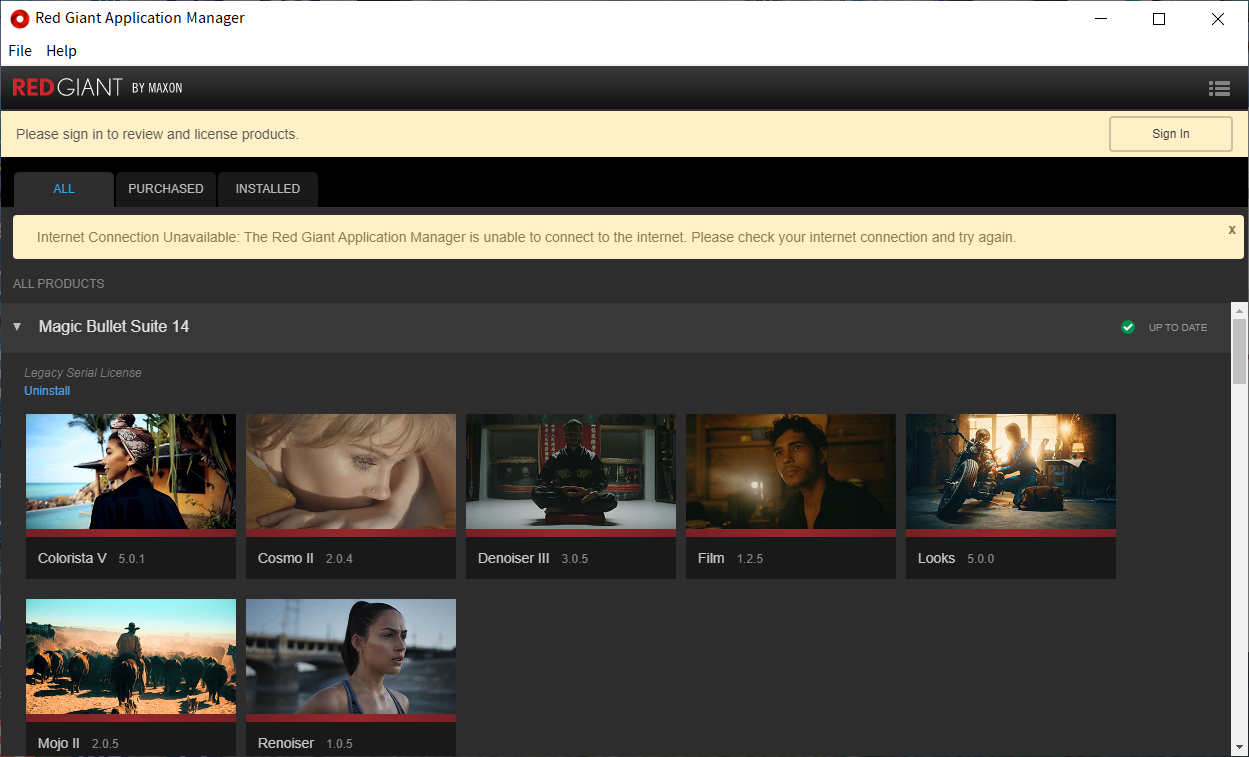
Task: Click the Red Giant title bar app icon
Action: coord(19,18)
